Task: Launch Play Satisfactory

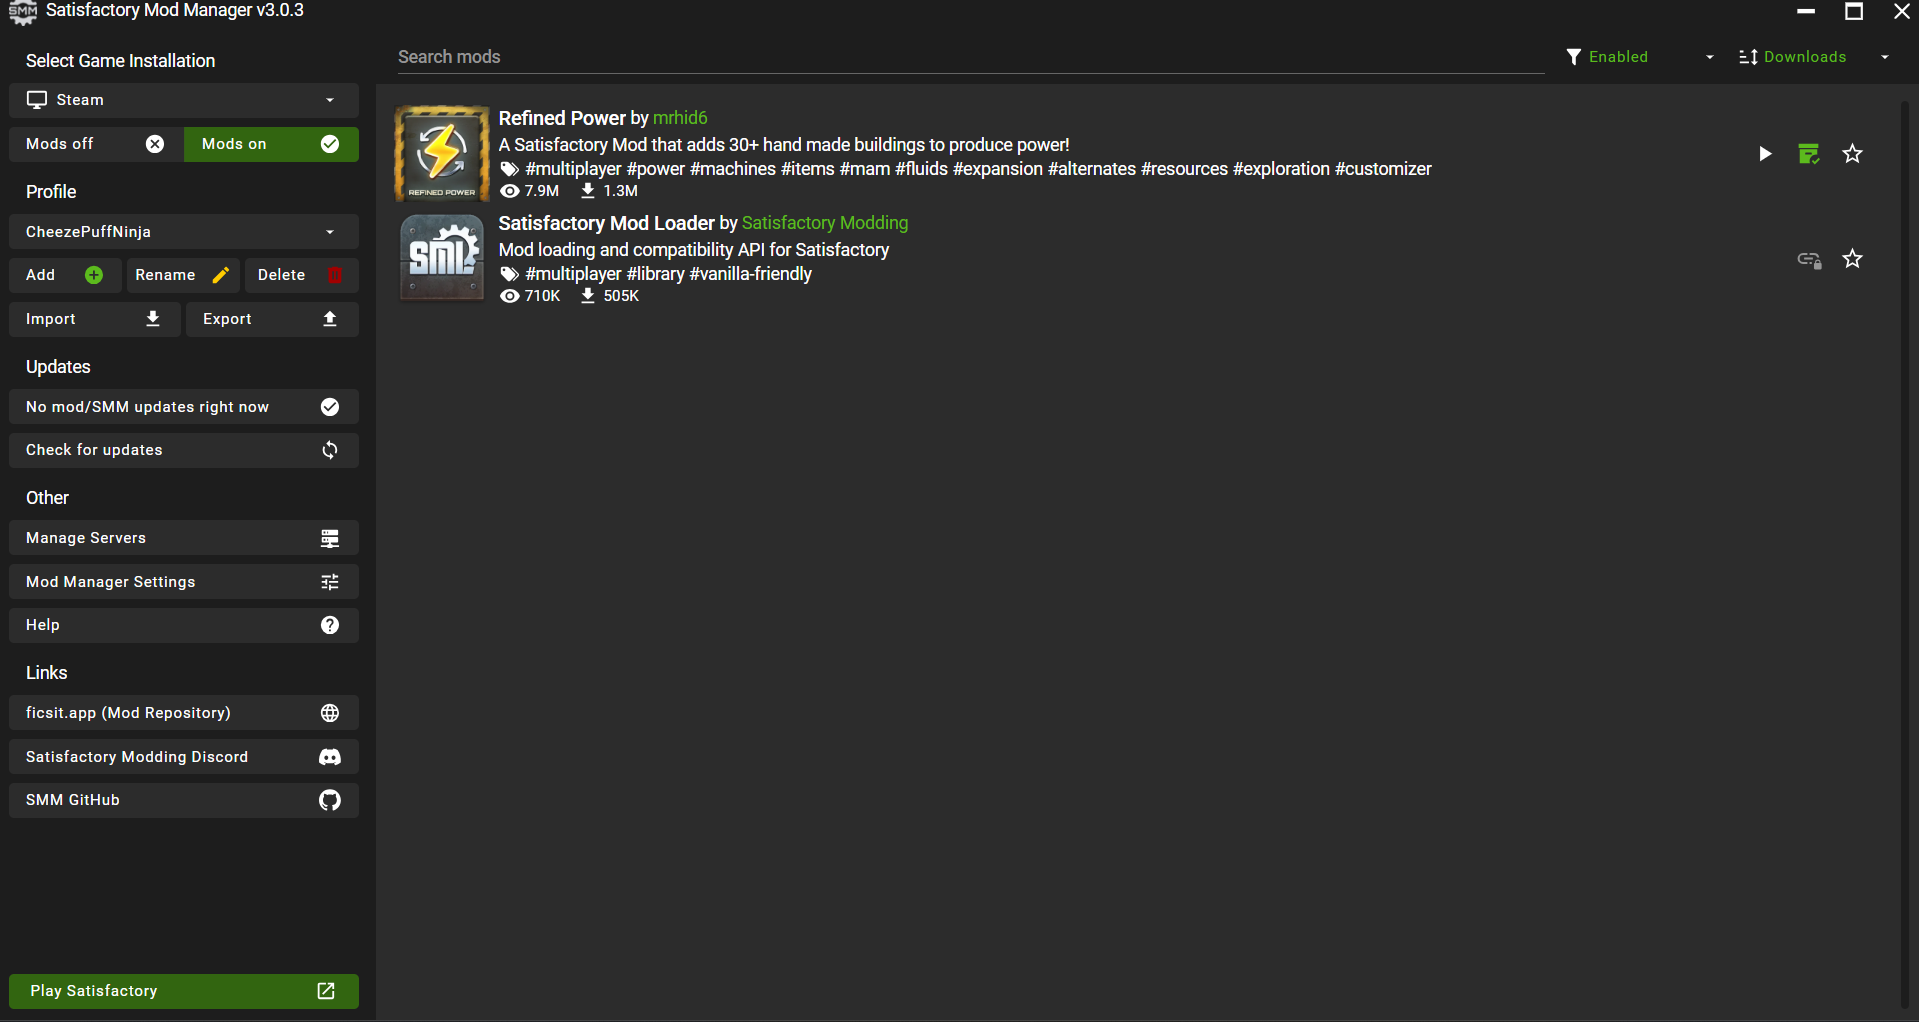Action: (x=184, y=991)
